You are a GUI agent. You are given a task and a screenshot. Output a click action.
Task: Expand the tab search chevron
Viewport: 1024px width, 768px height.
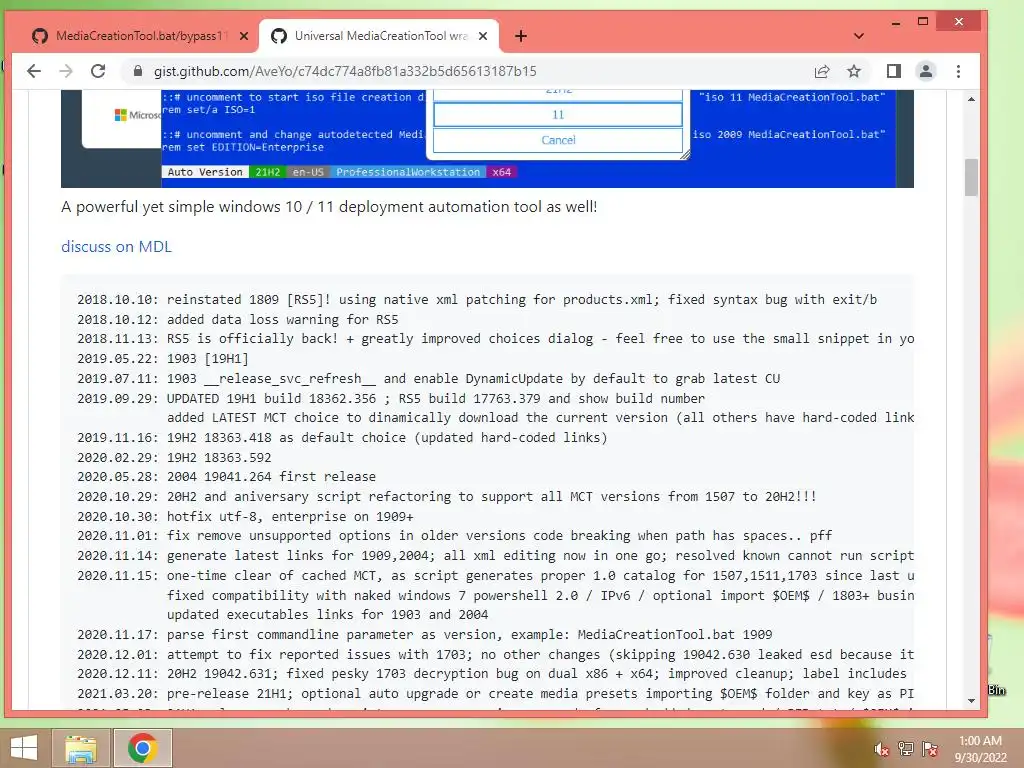tap(859, 36)
